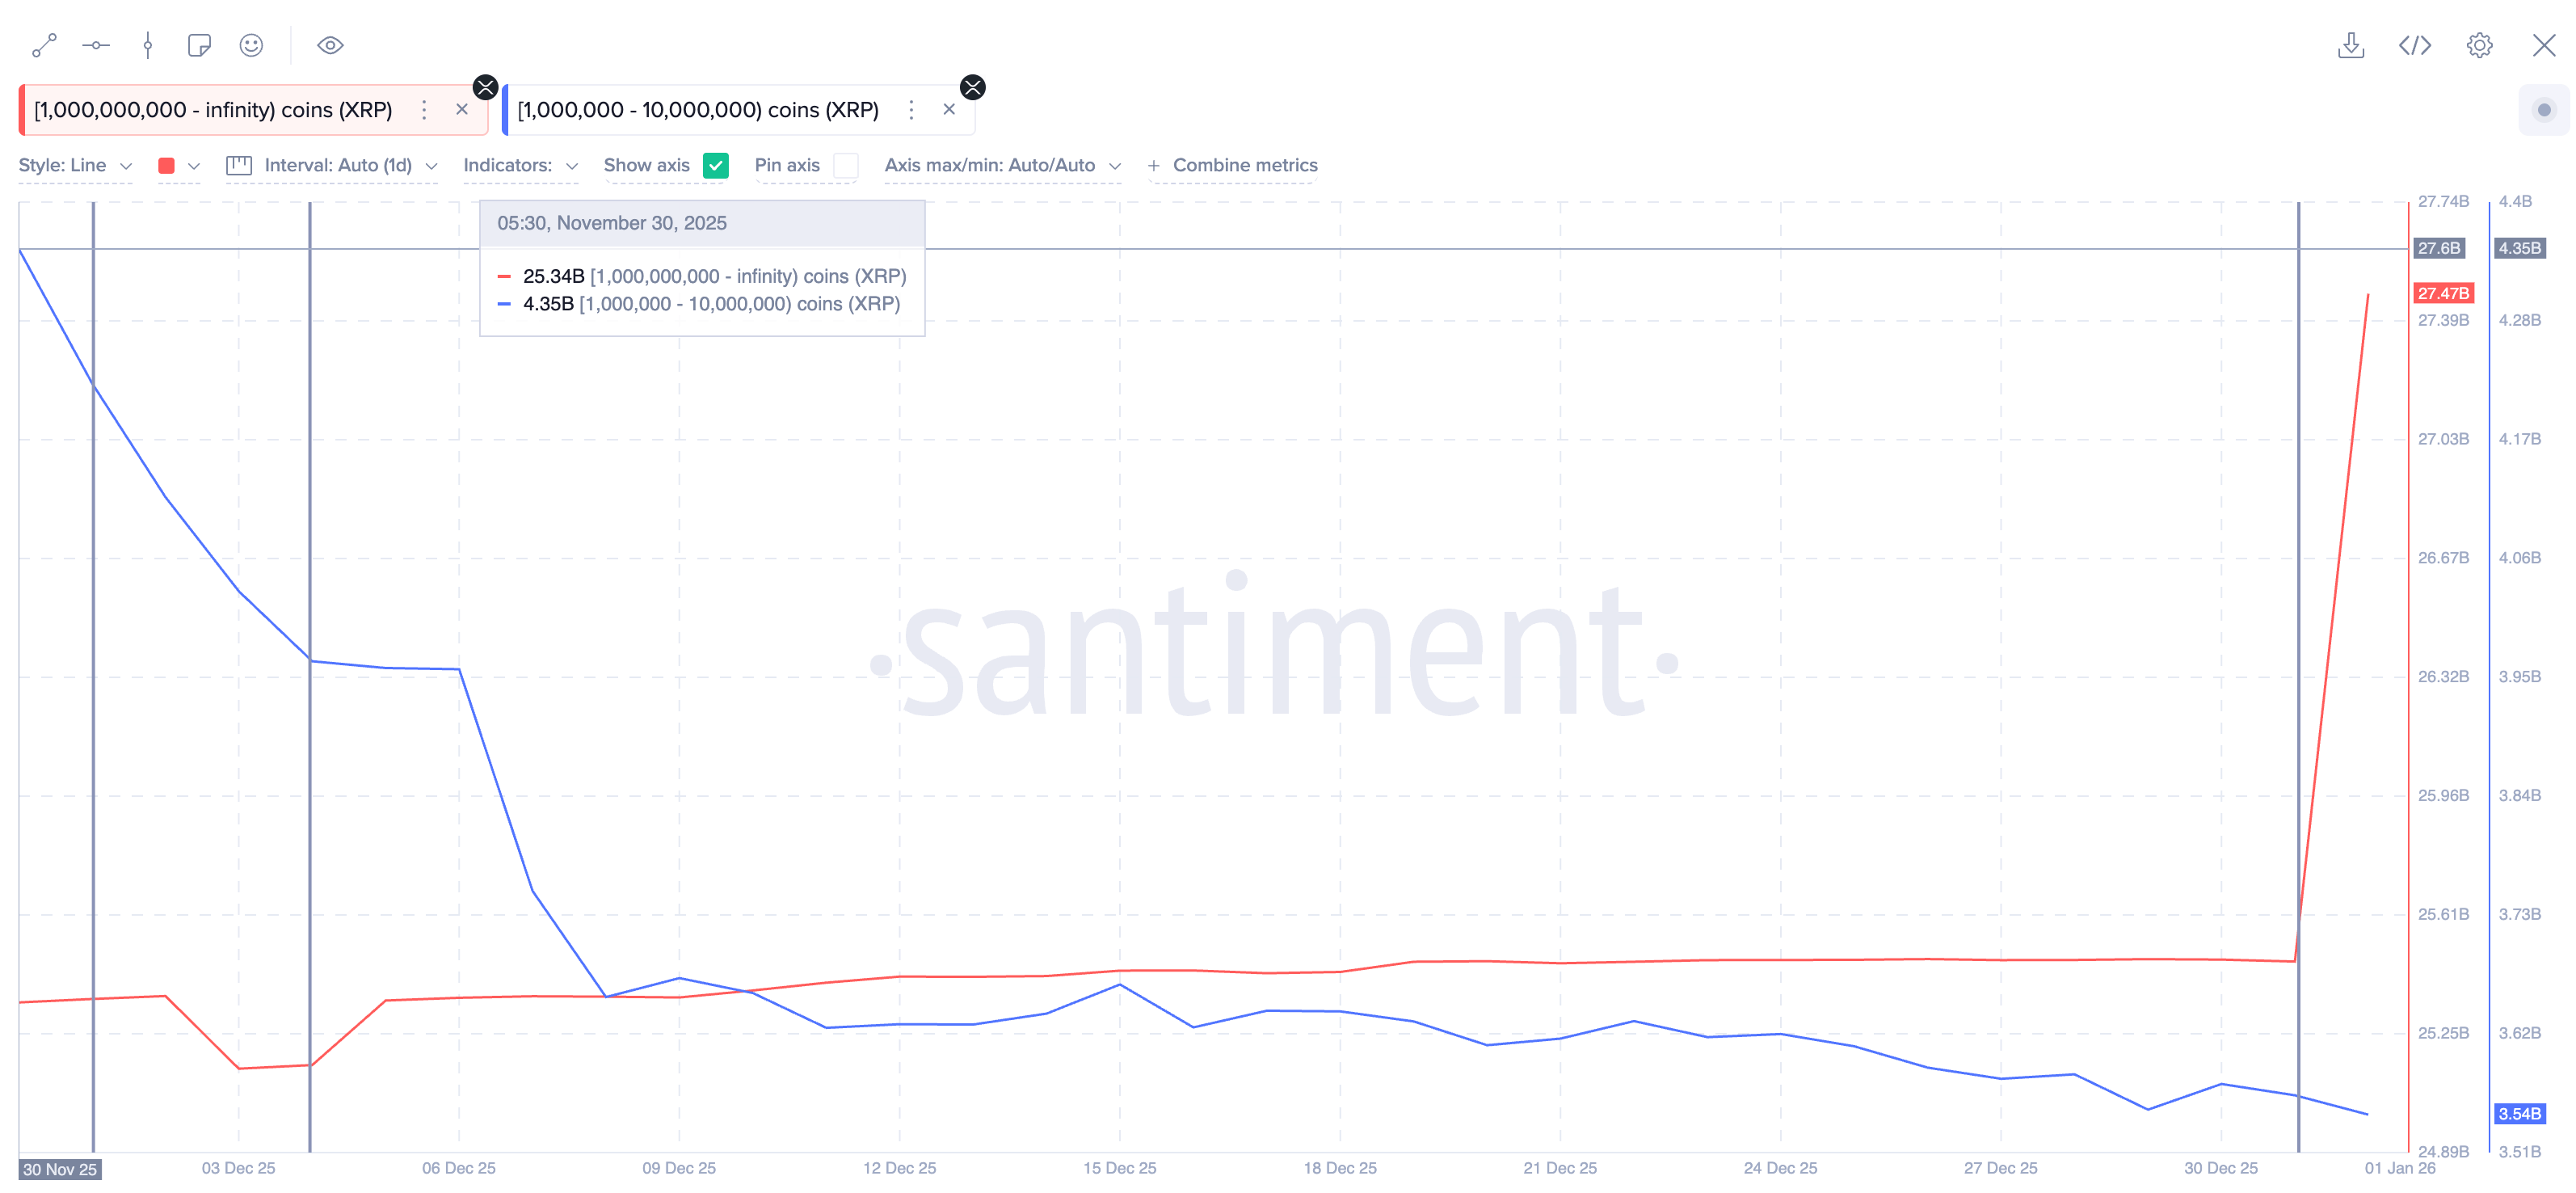Screen dimensions: 2576x1193
Task: Select the [1,000,000 - 10,000,000) coins metric tab
Action: coord(697,110)
